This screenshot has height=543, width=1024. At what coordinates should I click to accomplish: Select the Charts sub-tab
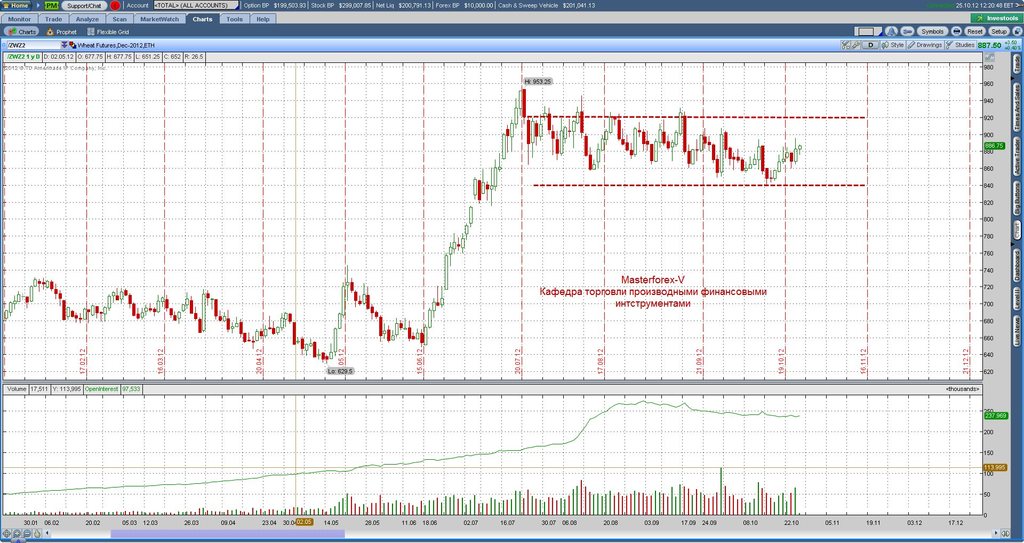pyautogui.click(x=22, y=31)
